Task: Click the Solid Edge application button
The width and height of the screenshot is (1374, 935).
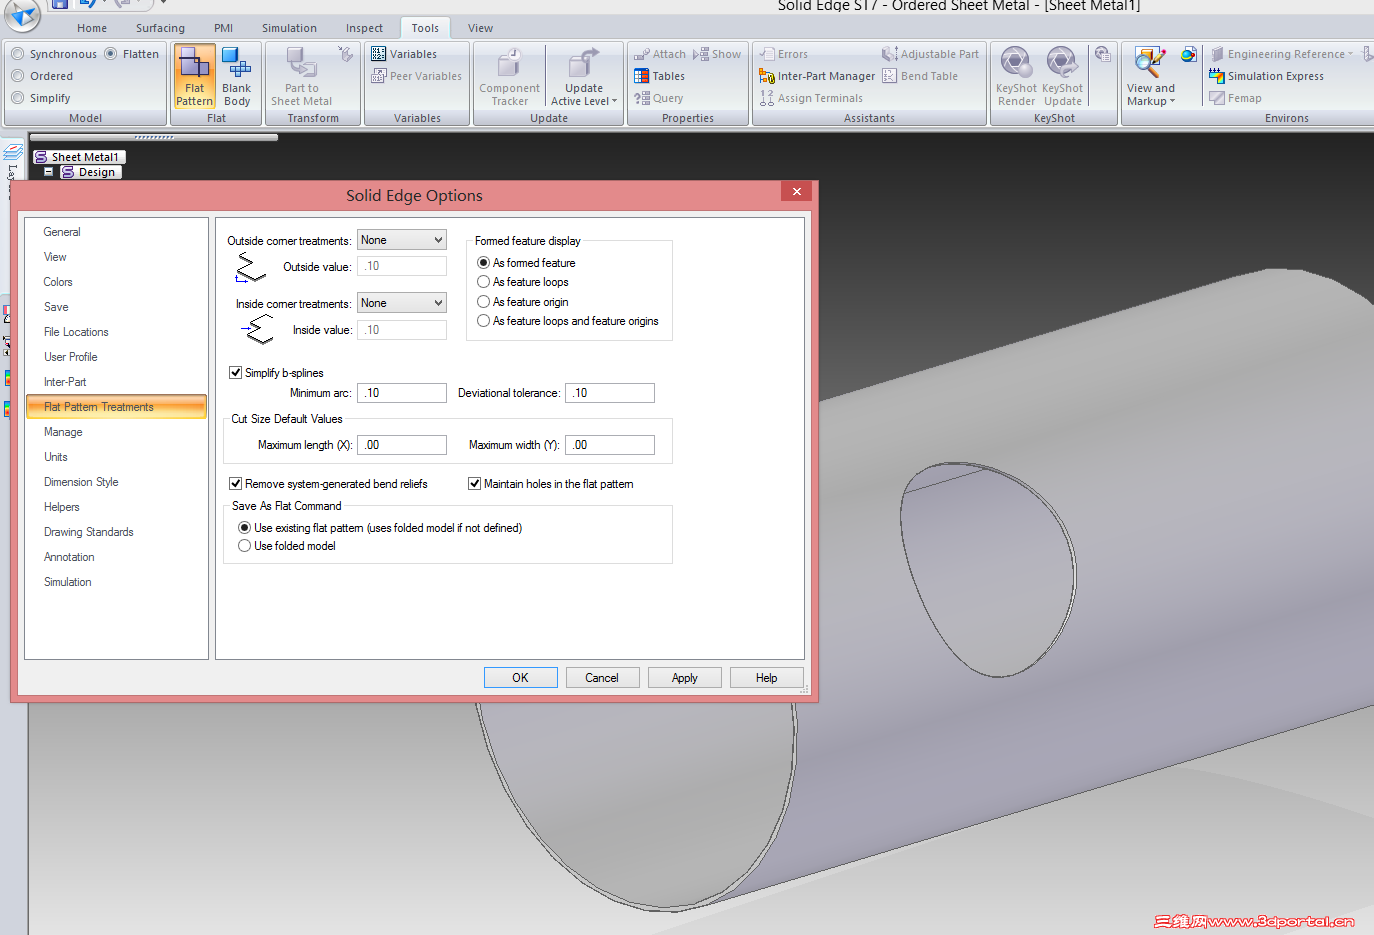Action: point(22,14)
